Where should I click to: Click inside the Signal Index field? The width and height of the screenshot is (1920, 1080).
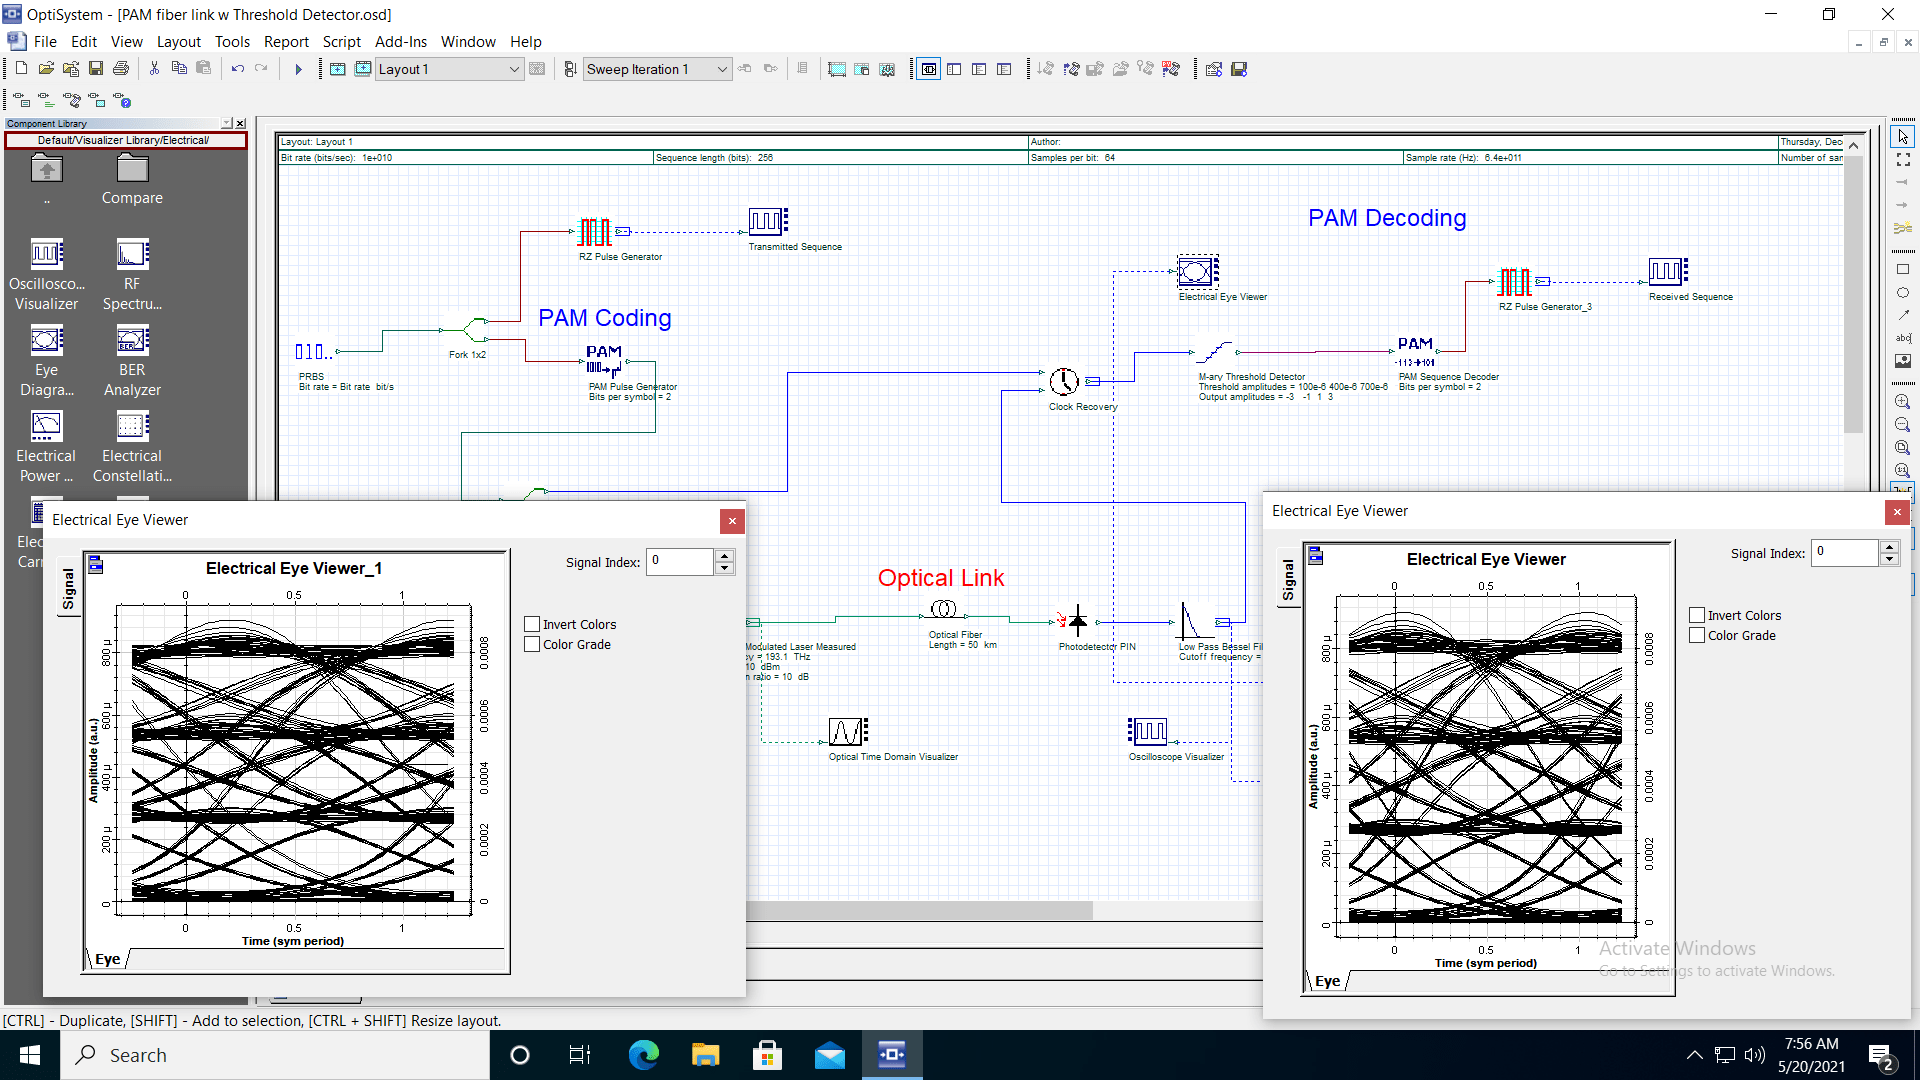point(681,561)
